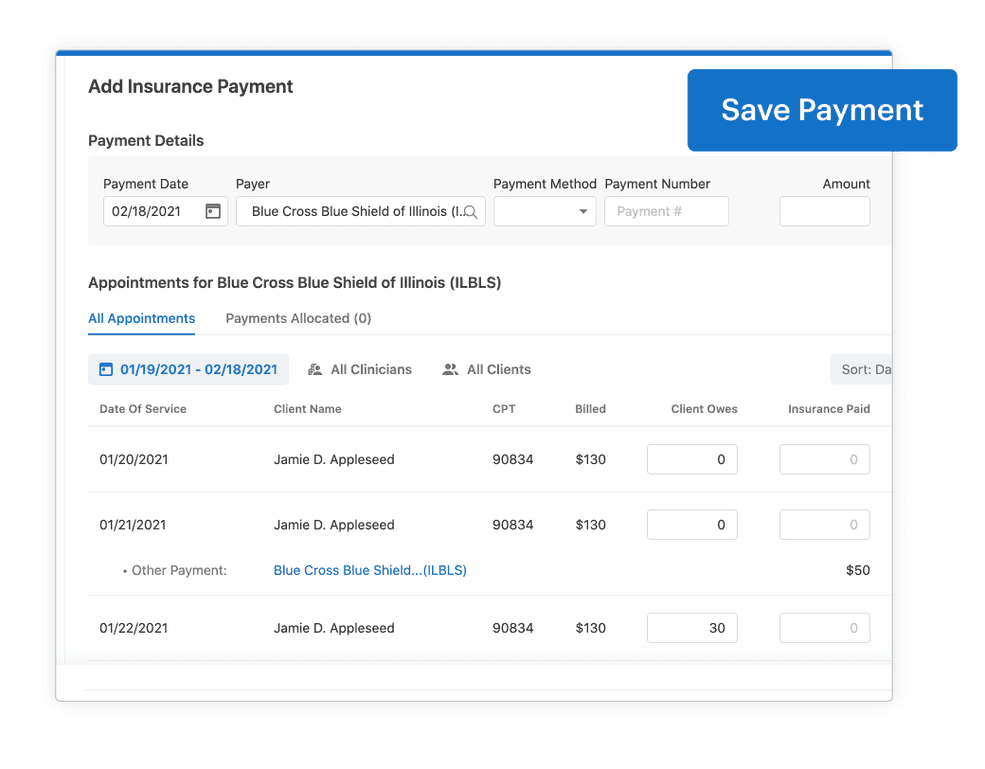Open the Sort dropdown
Screen dimensions: 985x769
[x=861, y=369]
